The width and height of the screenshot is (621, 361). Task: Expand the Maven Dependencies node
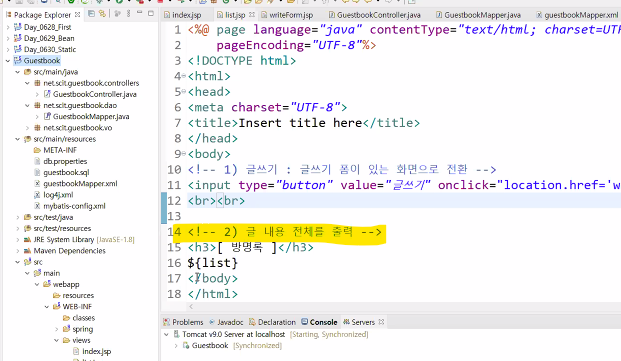coord(17,251)
